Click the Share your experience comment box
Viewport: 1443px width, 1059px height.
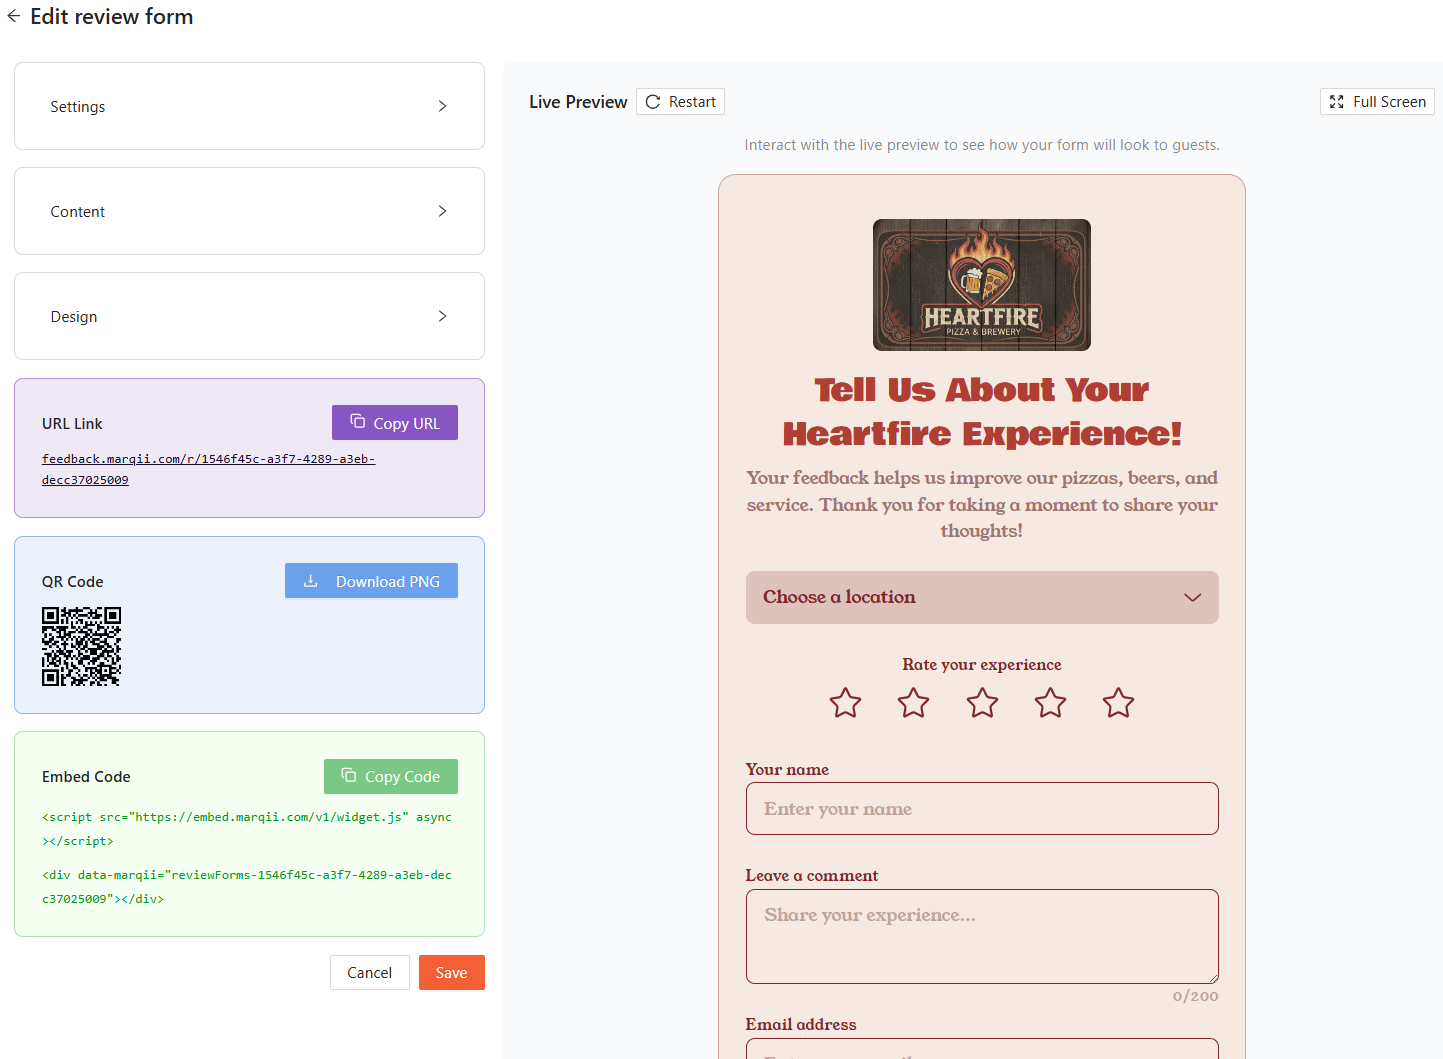point(982,936)
